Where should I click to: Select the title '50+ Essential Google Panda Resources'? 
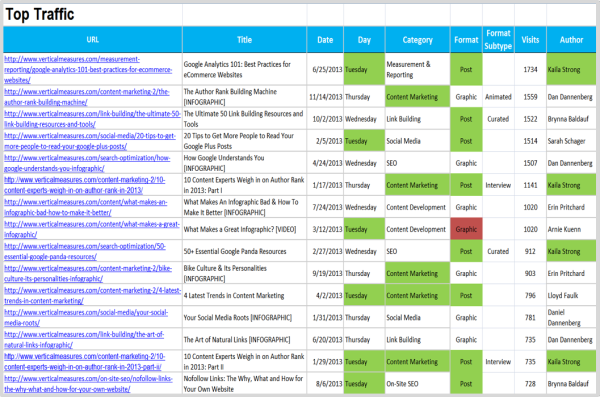tap(245, 251)
